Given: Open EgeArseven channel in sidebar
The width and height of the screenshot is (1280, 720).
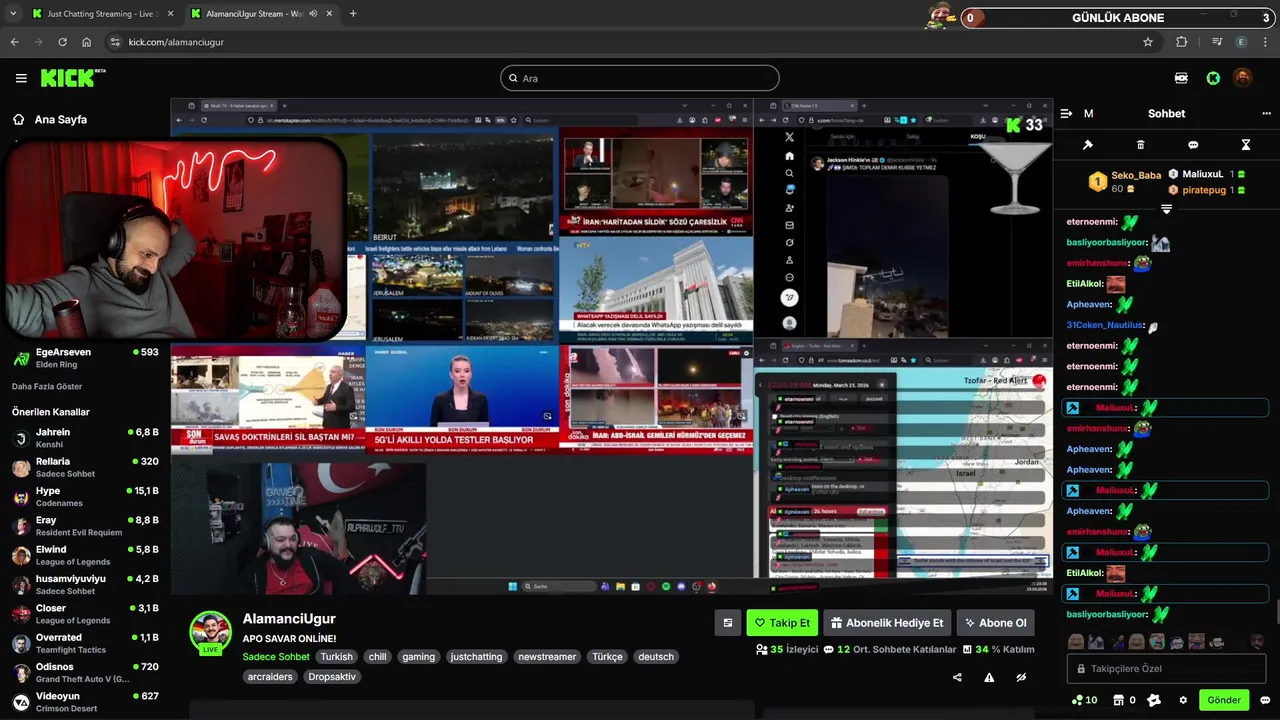Looking at the screenshot, I should [x=85, y=358].
